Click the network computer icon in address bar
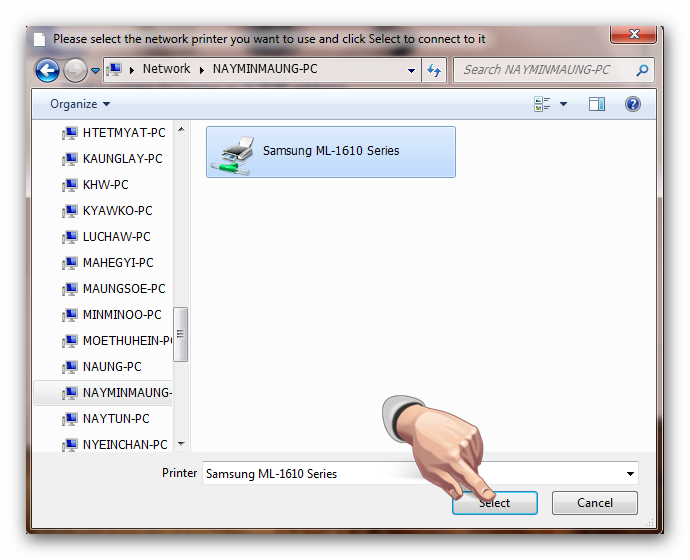 point(115,70)
